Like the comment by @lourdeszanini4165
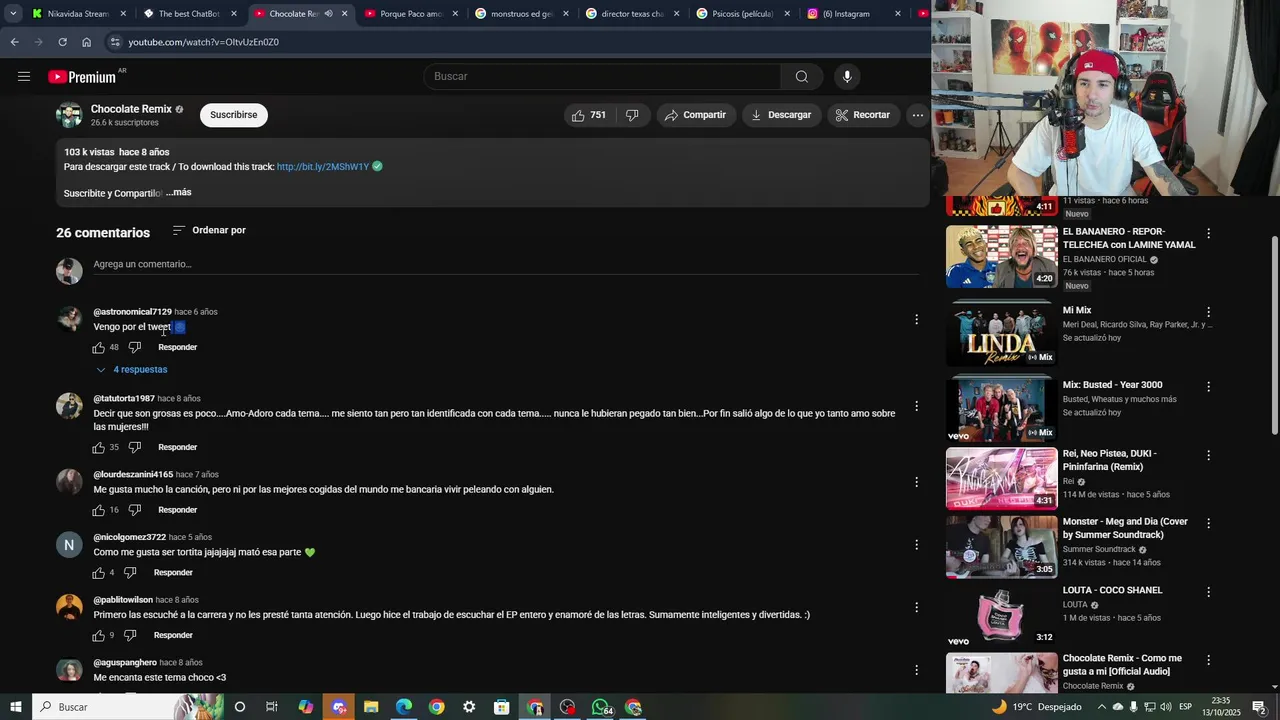Image resolution: width=1280 pixels, height=720 pixels. [x=98, y=510]
